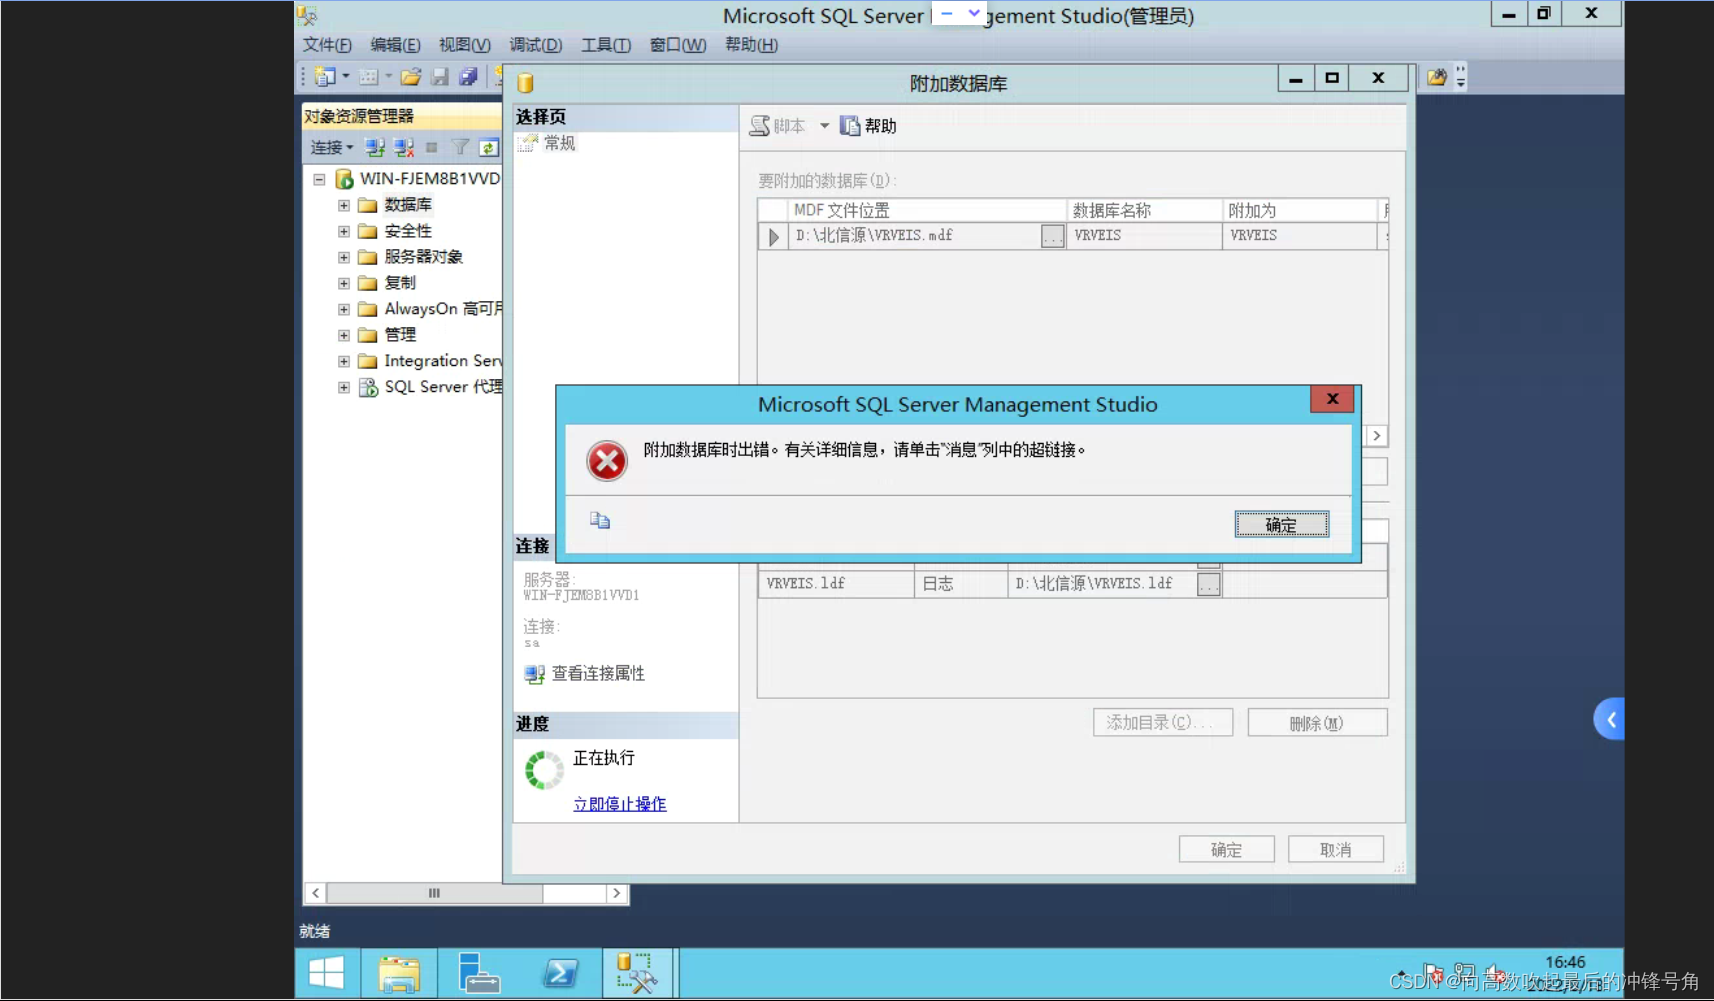Click the Help (帮助) toolbar button
The width and height of the screenshot is (1714, 1001).
[x=868, y=126]
